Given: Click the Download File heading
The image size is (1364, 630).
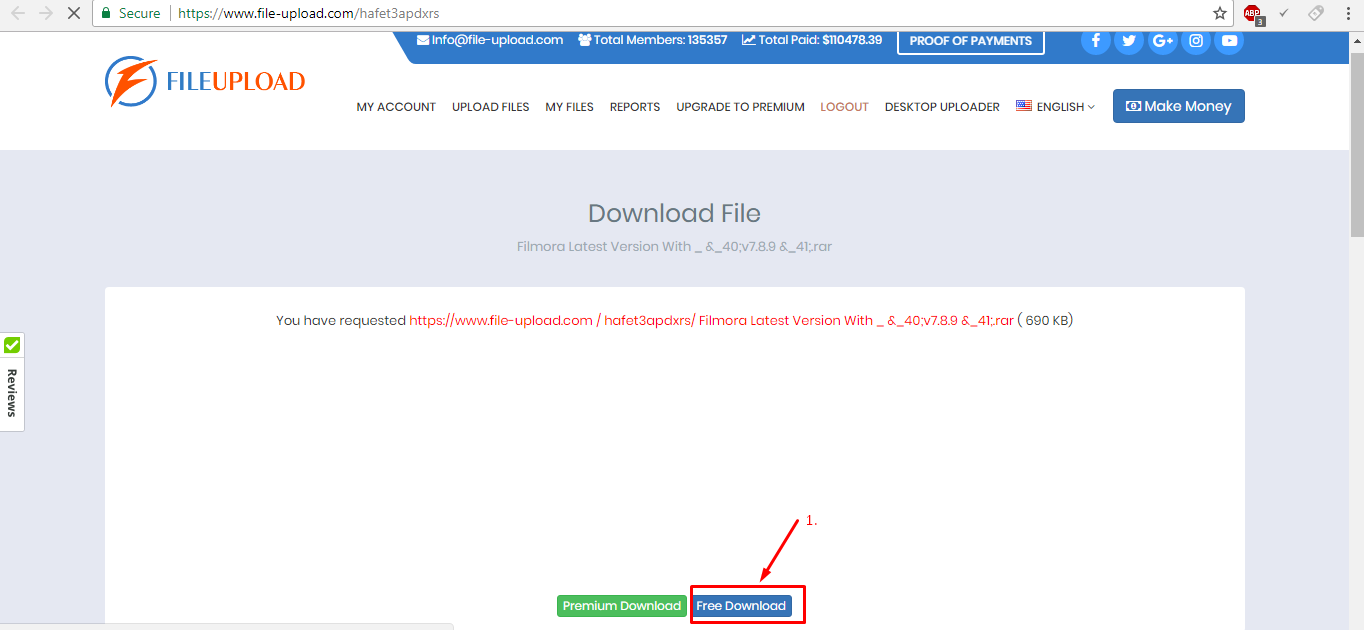Looking at the screenshot, I should [x=674, y=213].
